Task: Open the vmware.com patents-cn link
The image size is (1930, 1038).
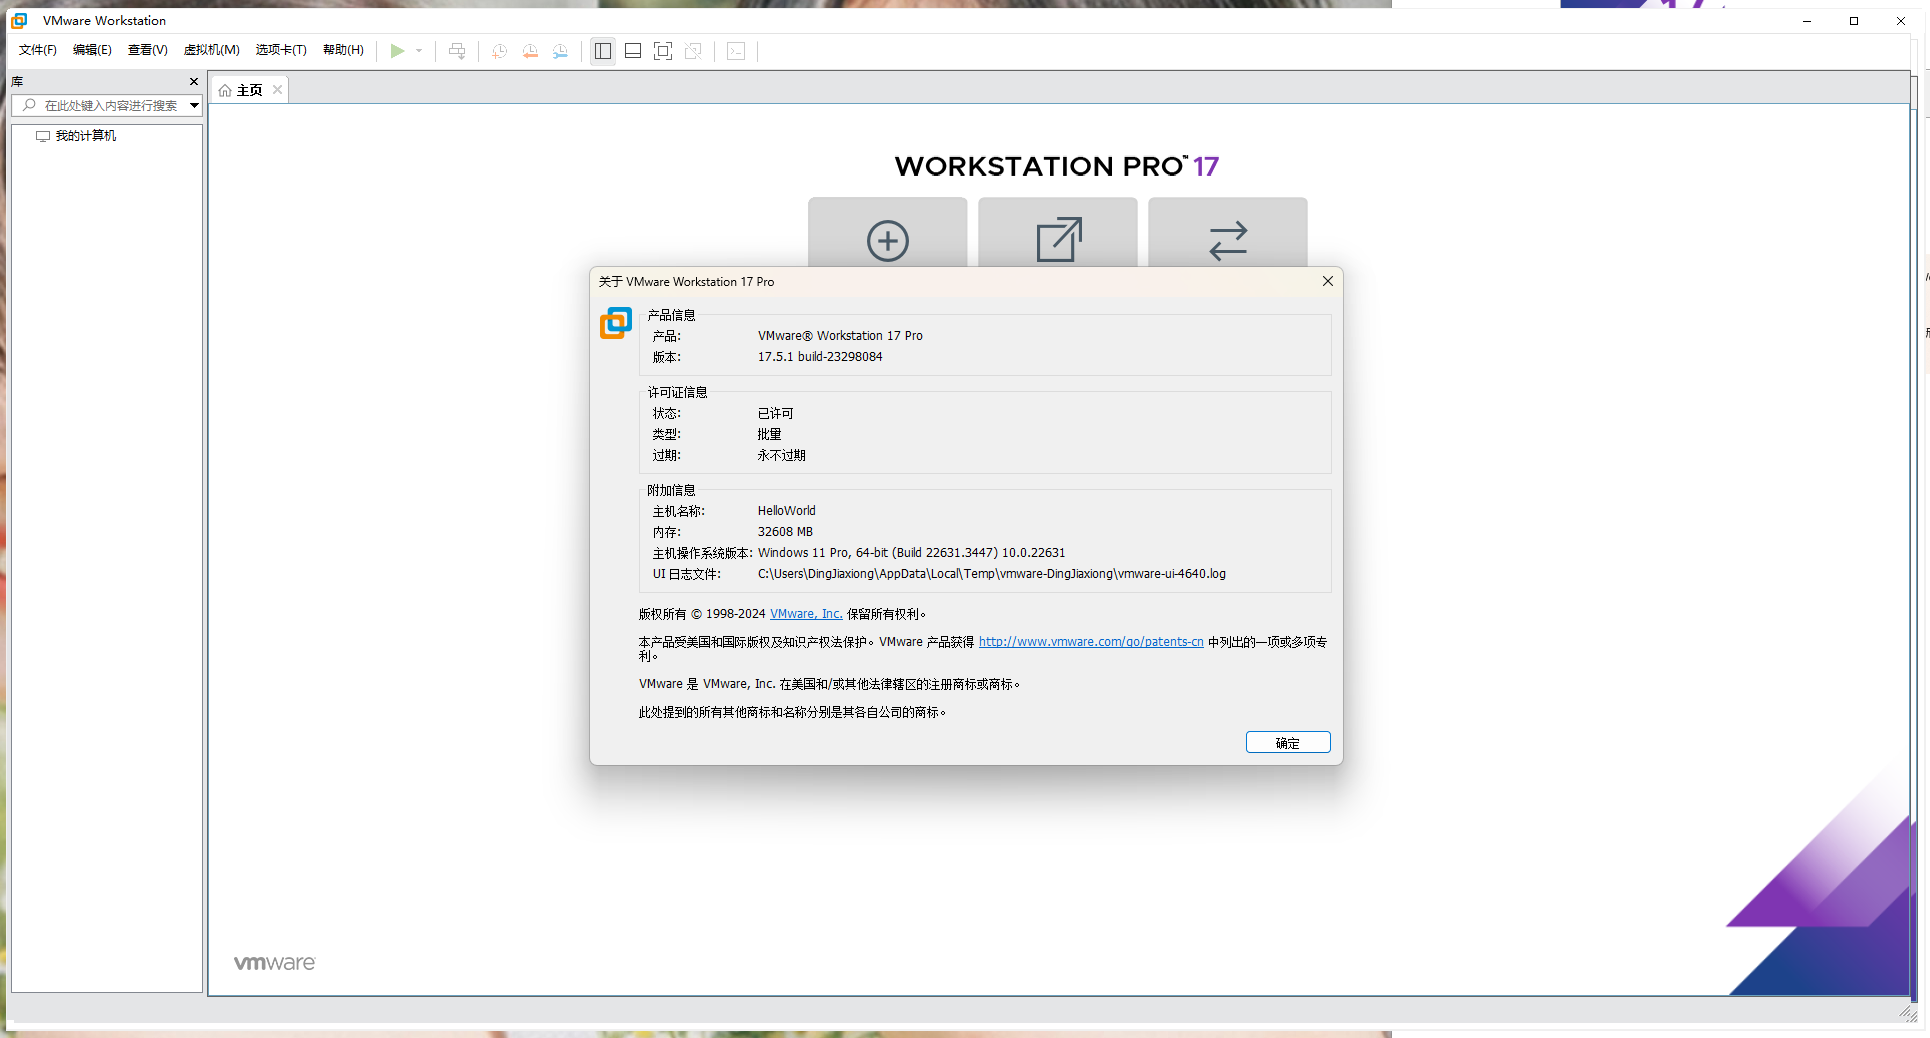Action: [x=1091, y=642]
